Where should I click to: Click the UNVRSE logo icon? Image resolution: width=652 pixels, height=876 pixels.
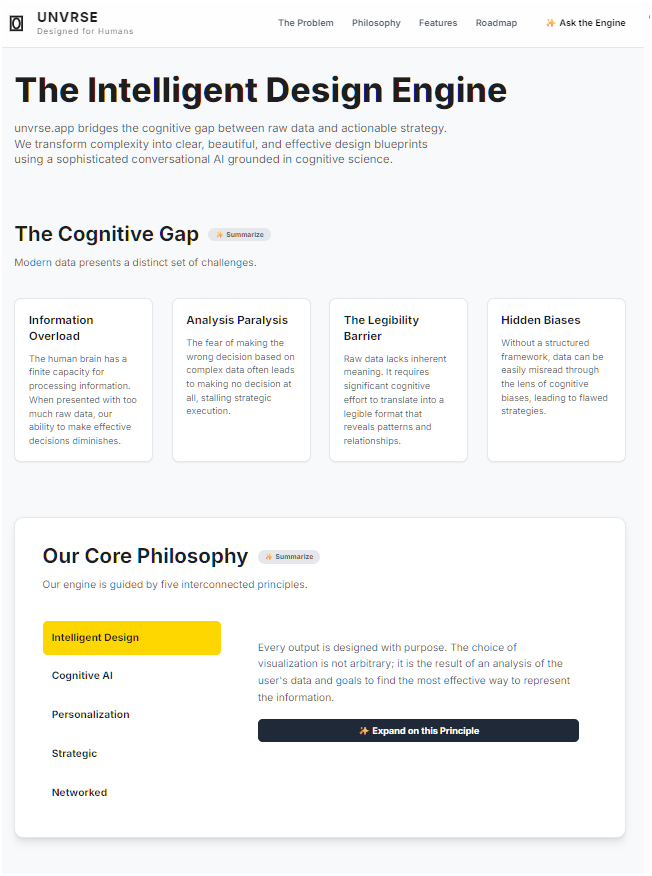tap(16, 23)
